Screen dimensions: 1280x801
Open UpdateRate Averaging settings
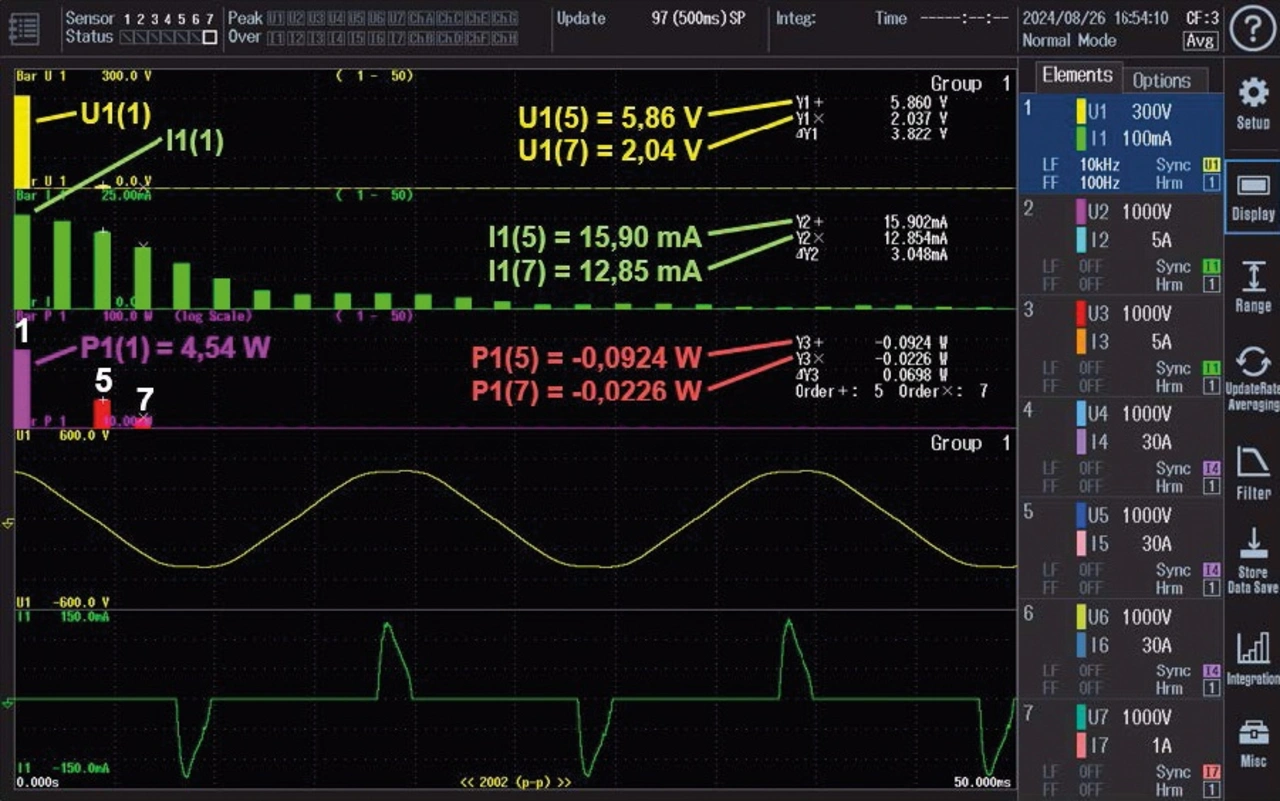[x=1252, y=378]
